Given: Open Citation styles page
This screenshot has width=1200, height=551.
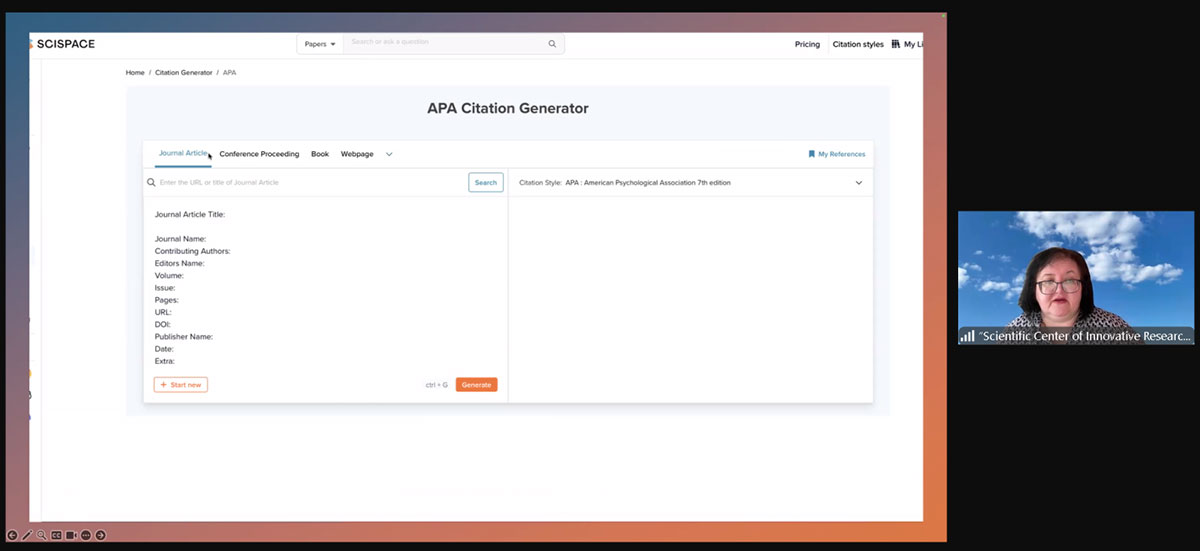Looking at the screenshot, I should tap(858, 44).
